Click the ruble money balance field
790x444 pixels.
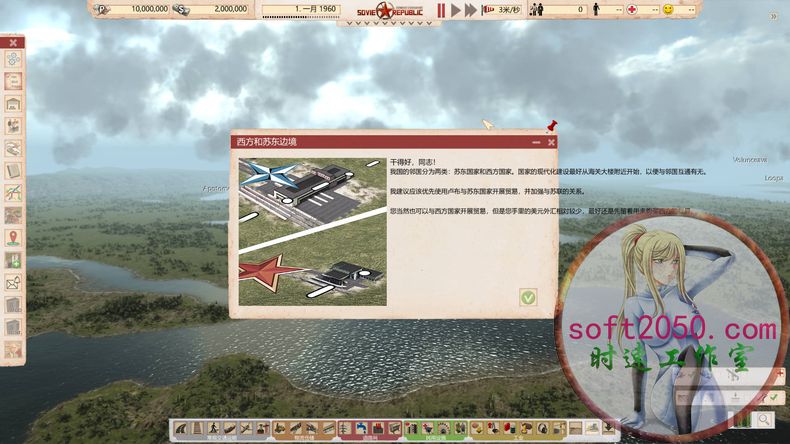(x=134, y=9)
